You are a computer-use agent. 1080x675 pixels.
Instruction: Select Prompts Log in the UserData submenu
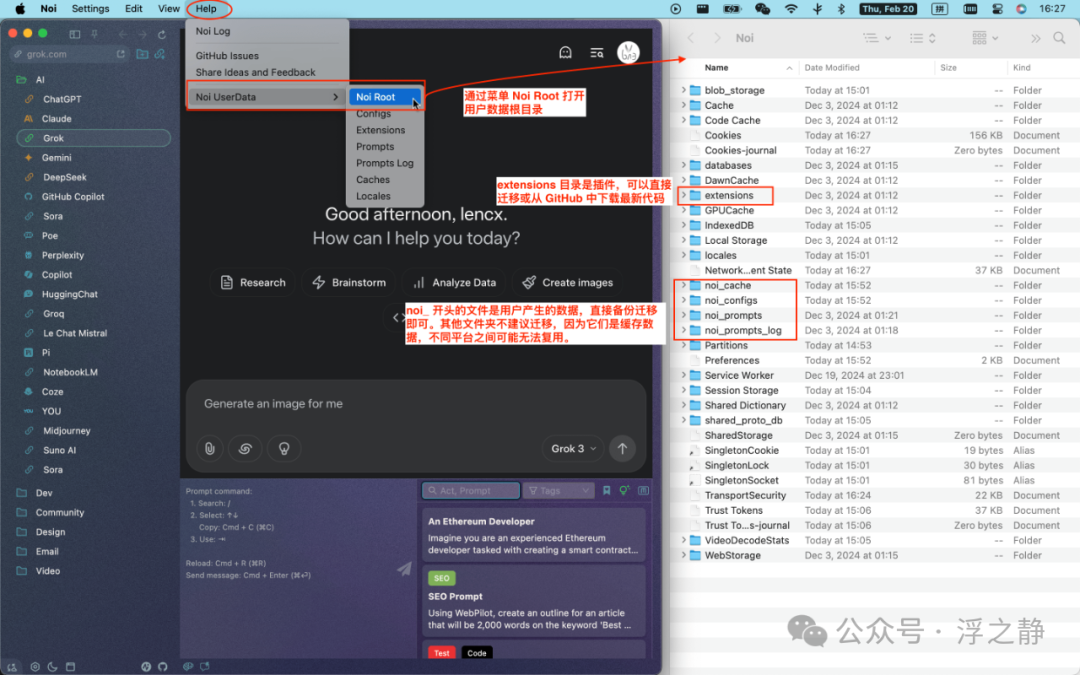(x=385, y=163)
